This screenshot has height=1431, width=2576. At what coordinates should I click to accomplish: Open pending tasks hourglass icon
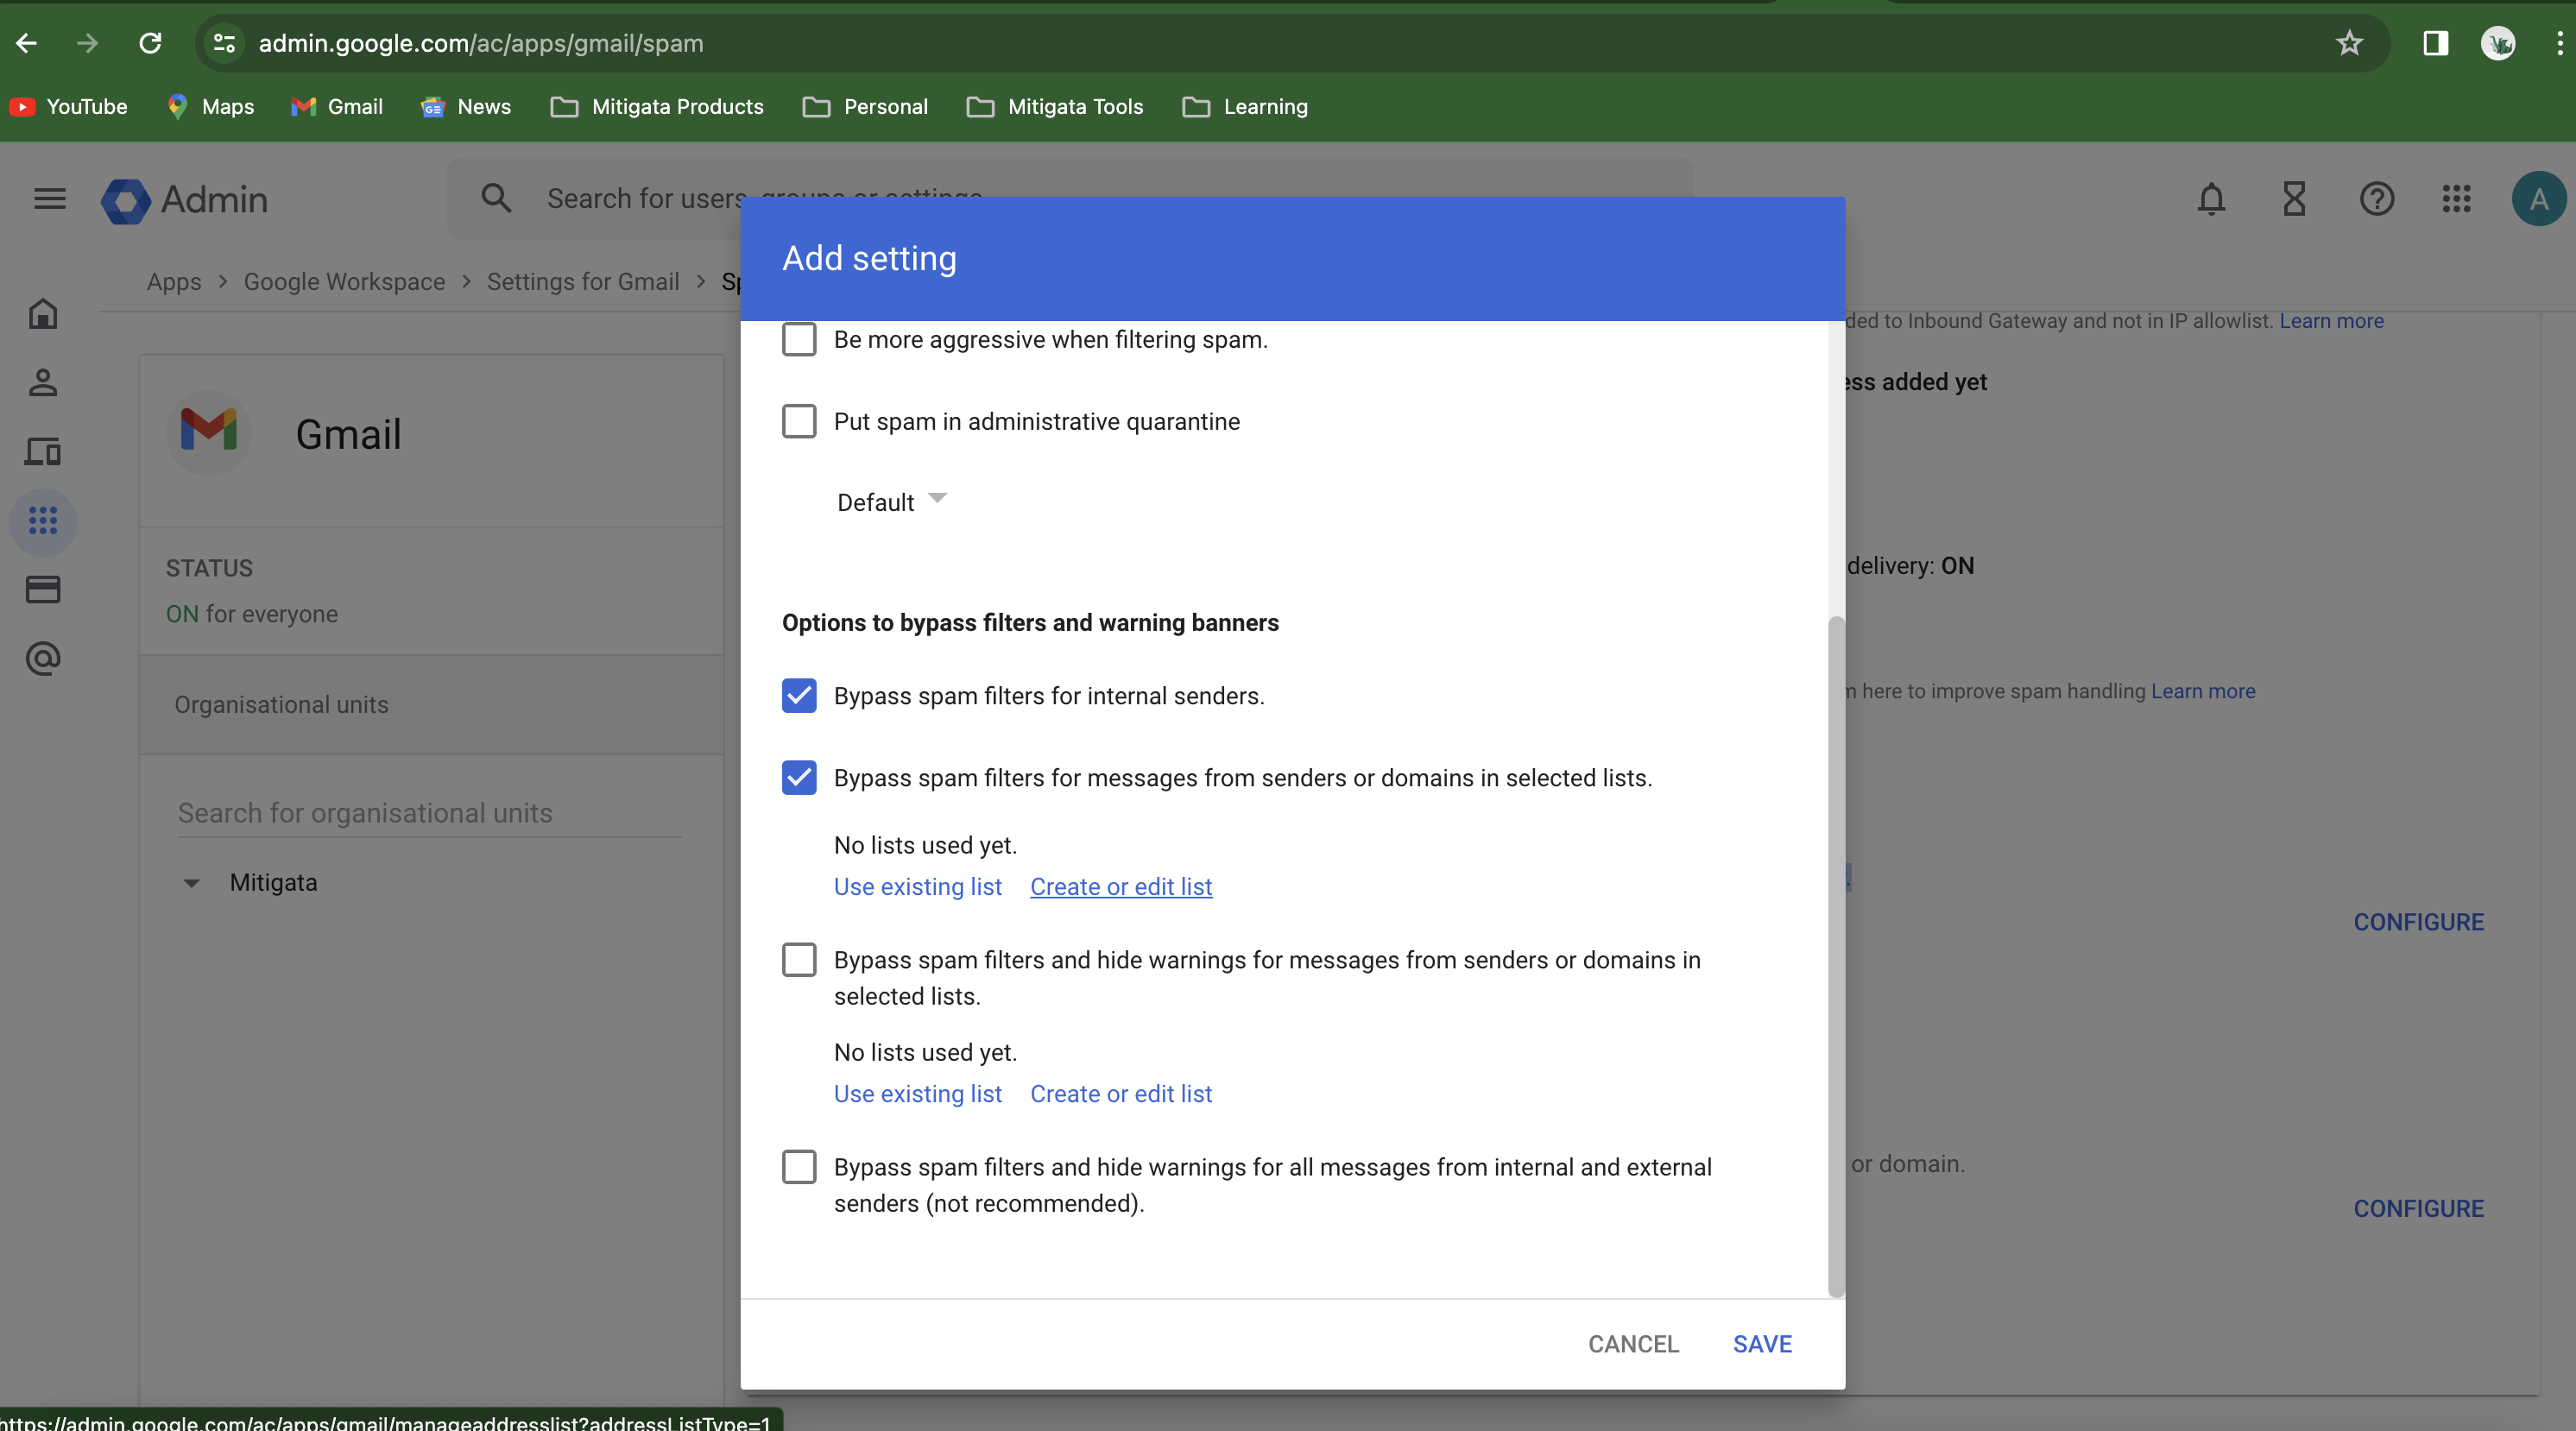click(x=2294, y=198)
